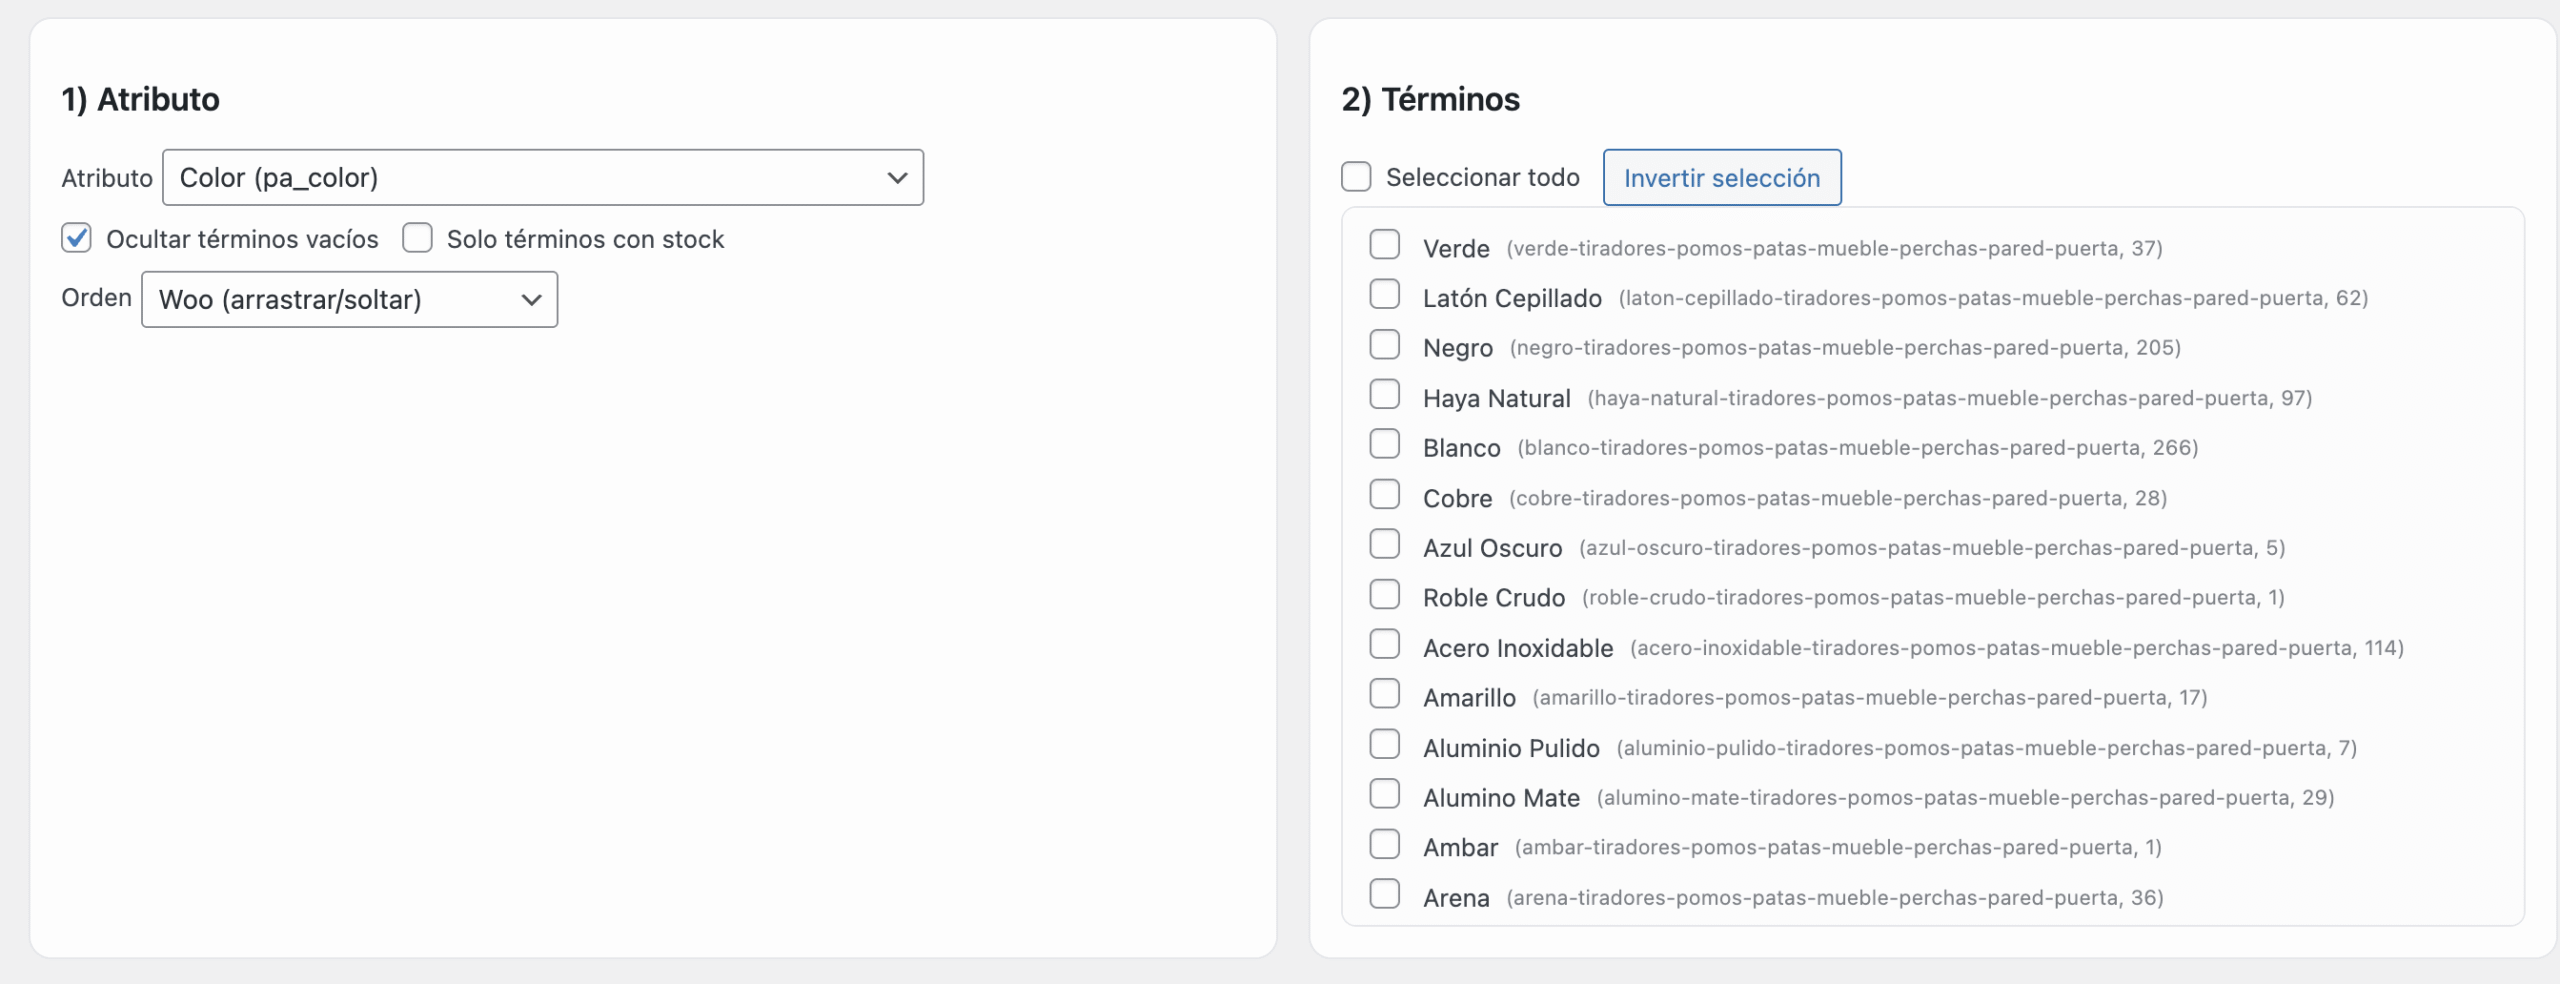2560x984 pixels.
Task: Tick the Azul Oscuro checkbox
Action: tap(1385, 545)
